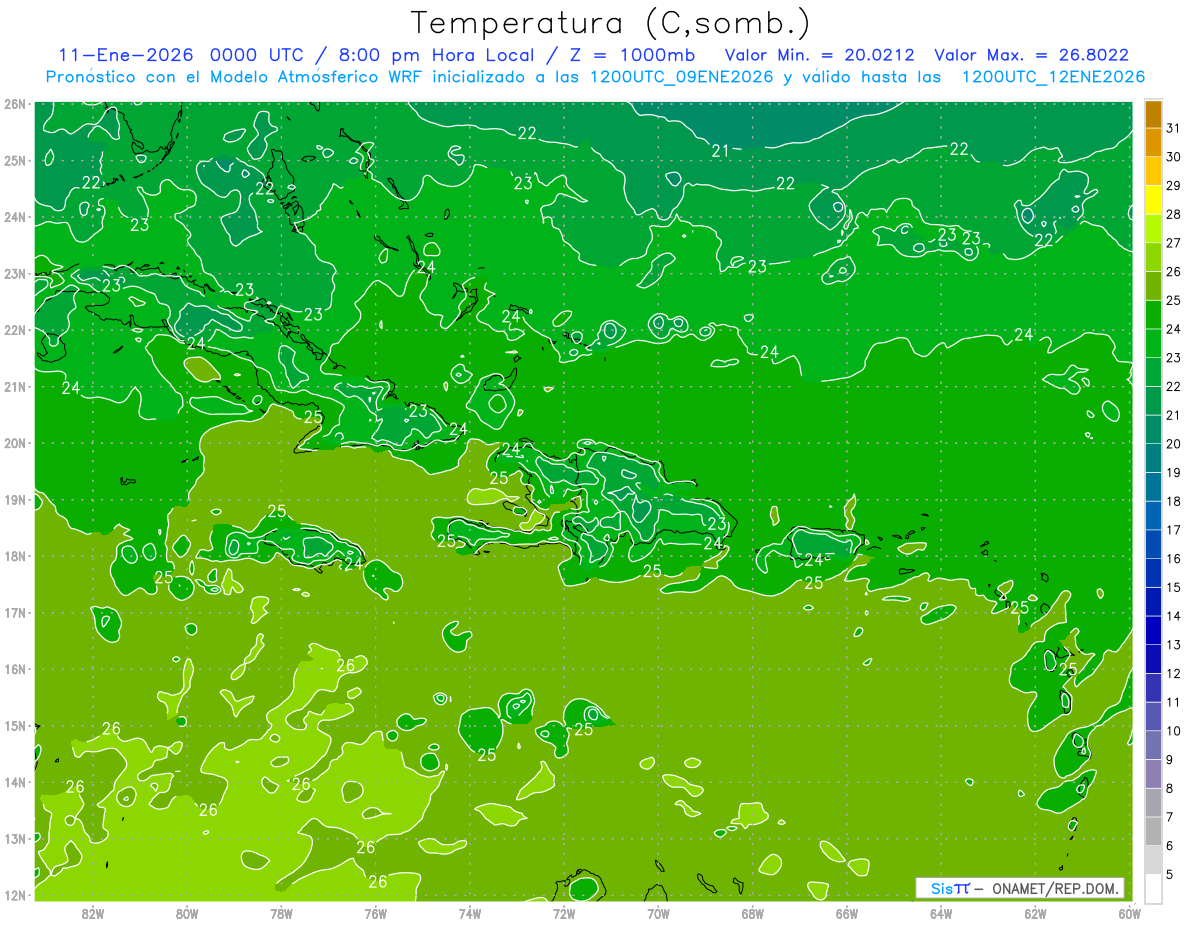Click the color scale label "31"
The height and width of the screenshot is (927, 1200).
tap(1173, 128)
